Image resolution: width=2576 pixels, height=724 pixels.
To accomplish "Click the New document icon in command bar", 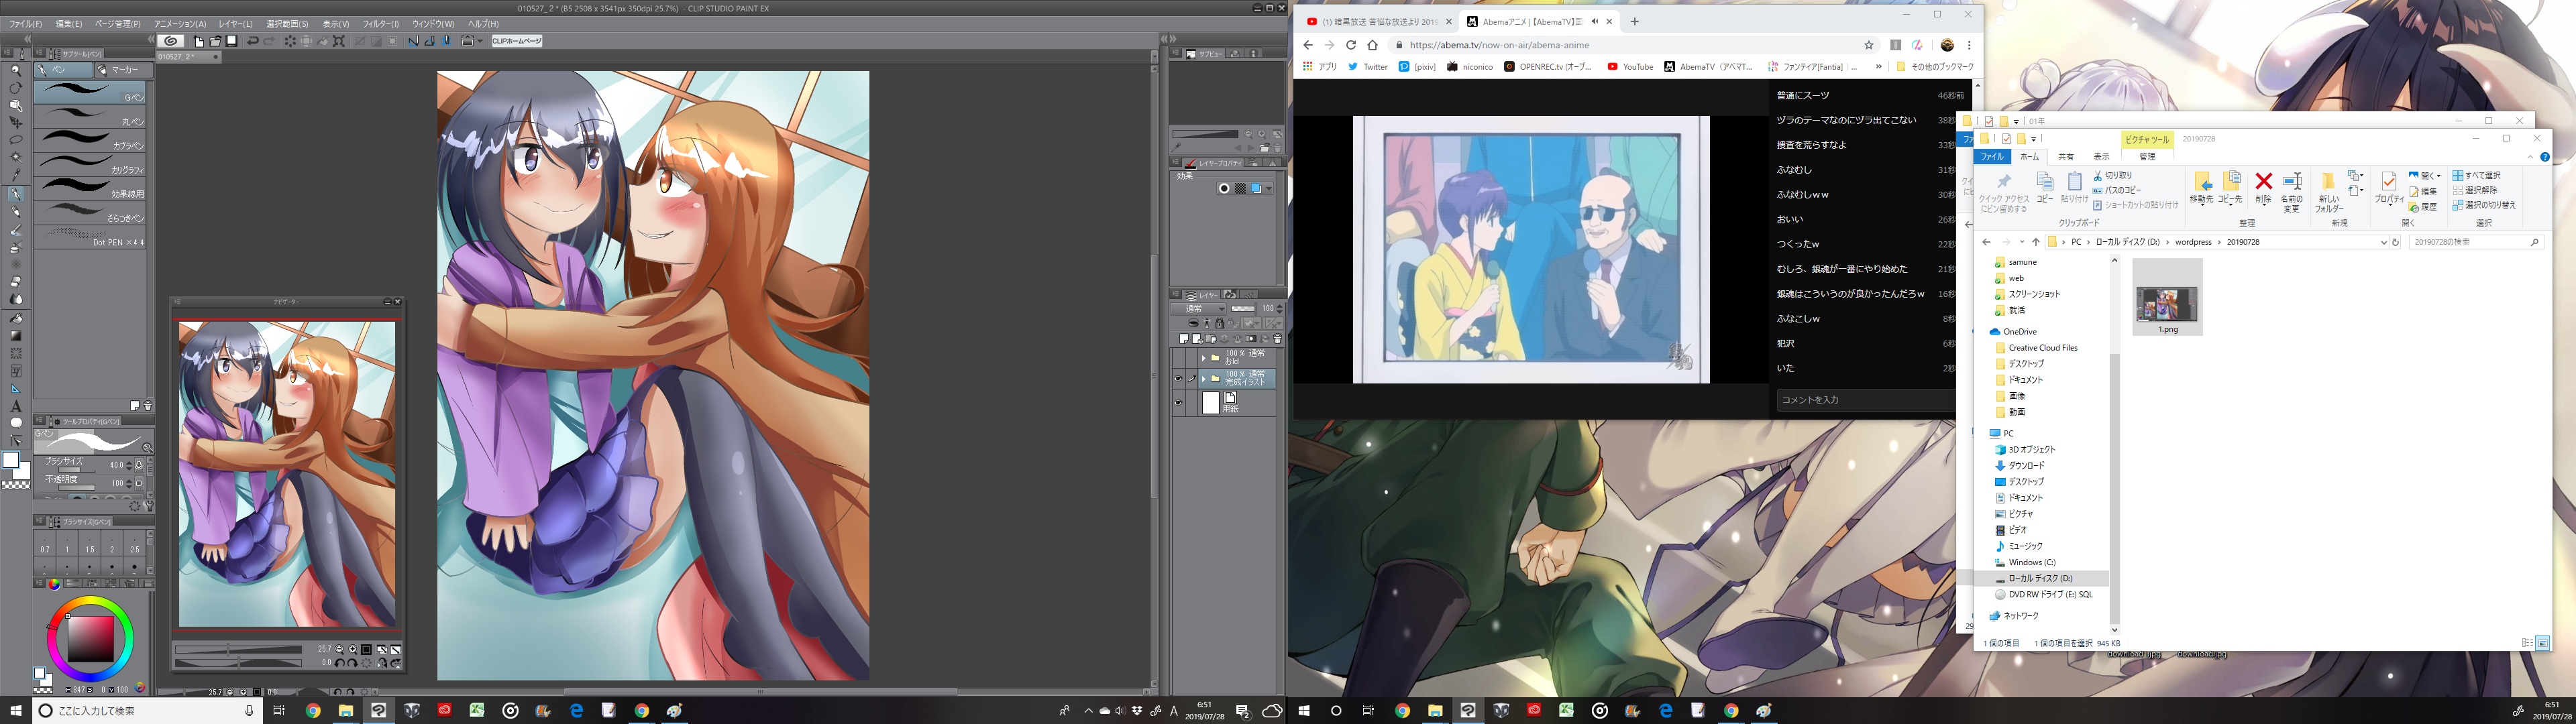I will click(199, 41).
